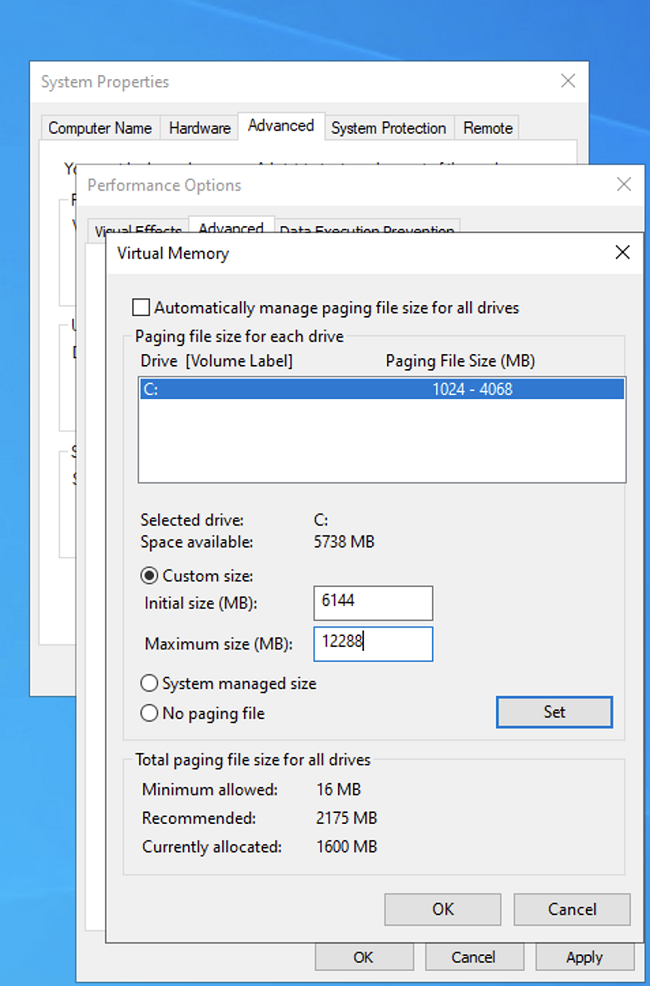The width and height of the screenshot is (650, 986).
Task: Choose System managed size option
Action: (x=149, y=684)
